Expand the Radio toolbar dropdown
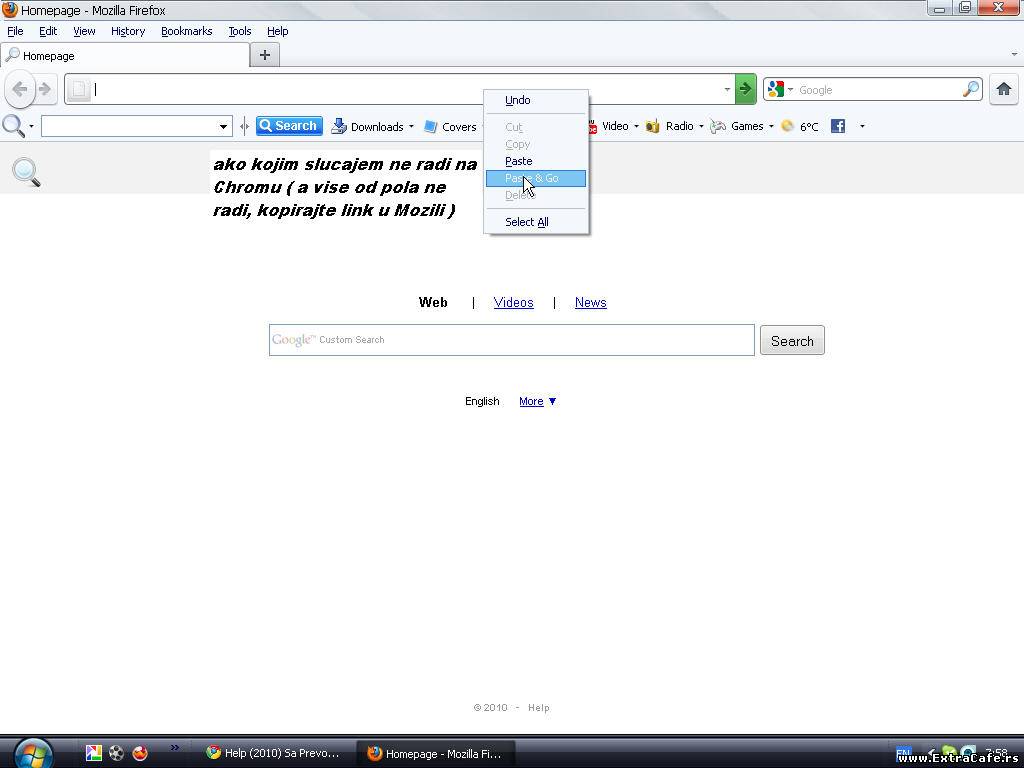The height and width of the screenshot is (768, 1024). click(700, 127)
